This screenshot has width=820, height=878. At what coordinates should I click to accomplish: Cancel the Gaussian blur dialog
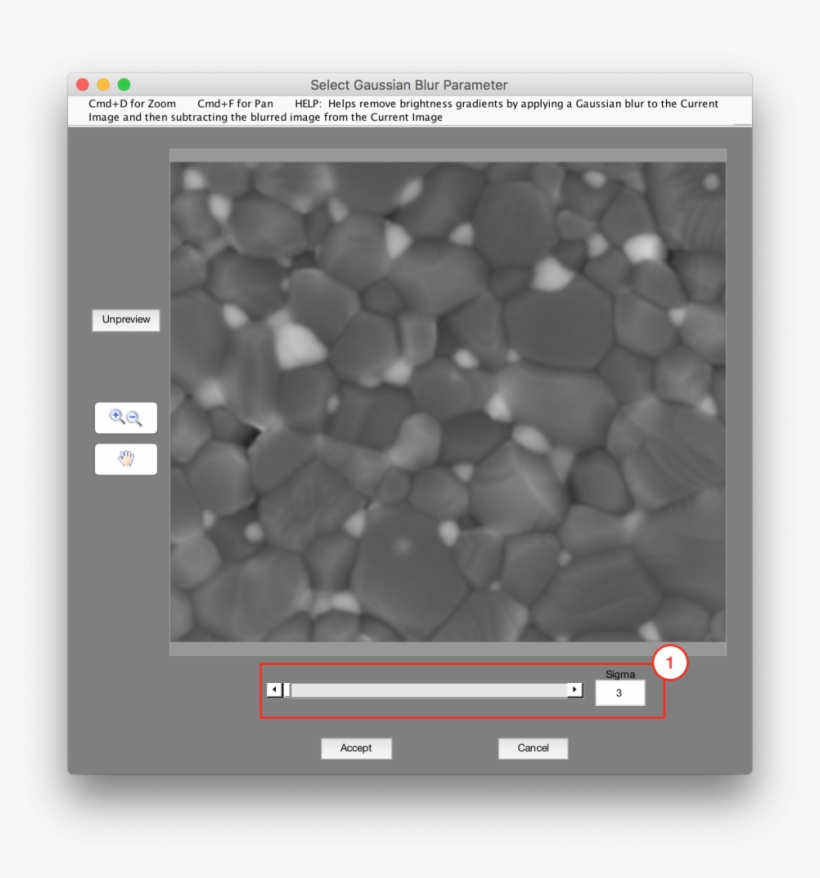[533, 748]
